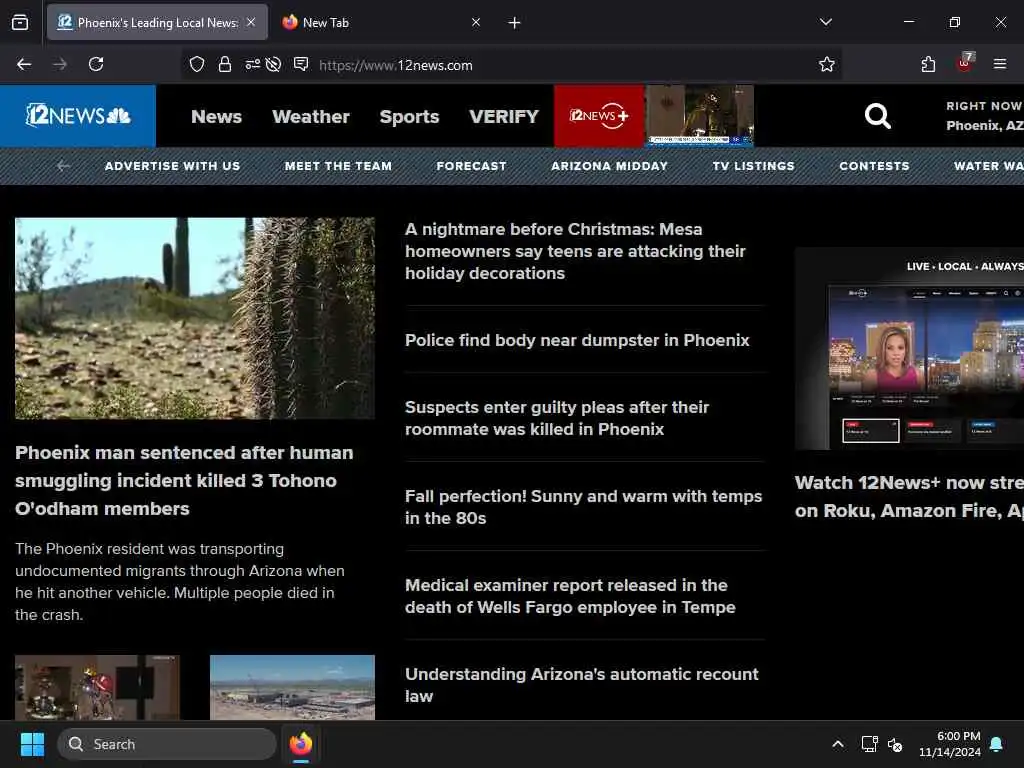
Task: Open the Sports menu
Action: pos(409,116)
